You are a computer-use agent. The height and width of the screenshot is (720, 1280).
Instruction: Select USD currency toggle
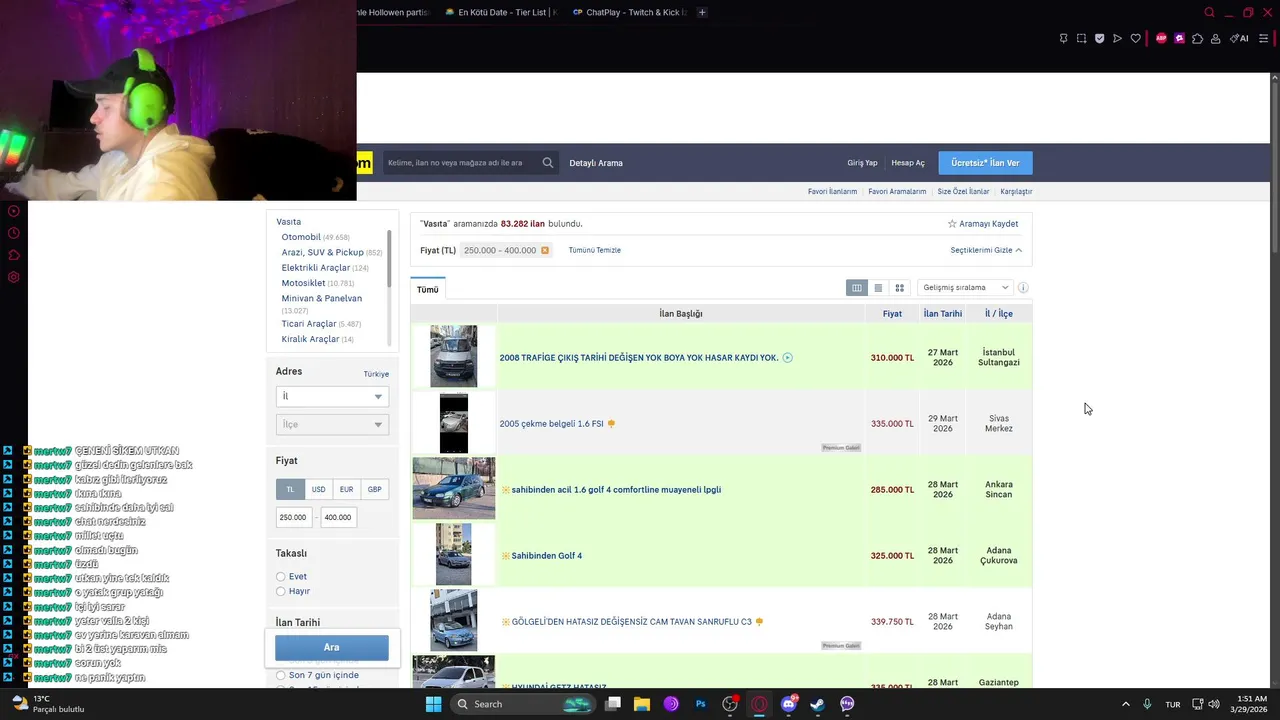tap(318, 490)
